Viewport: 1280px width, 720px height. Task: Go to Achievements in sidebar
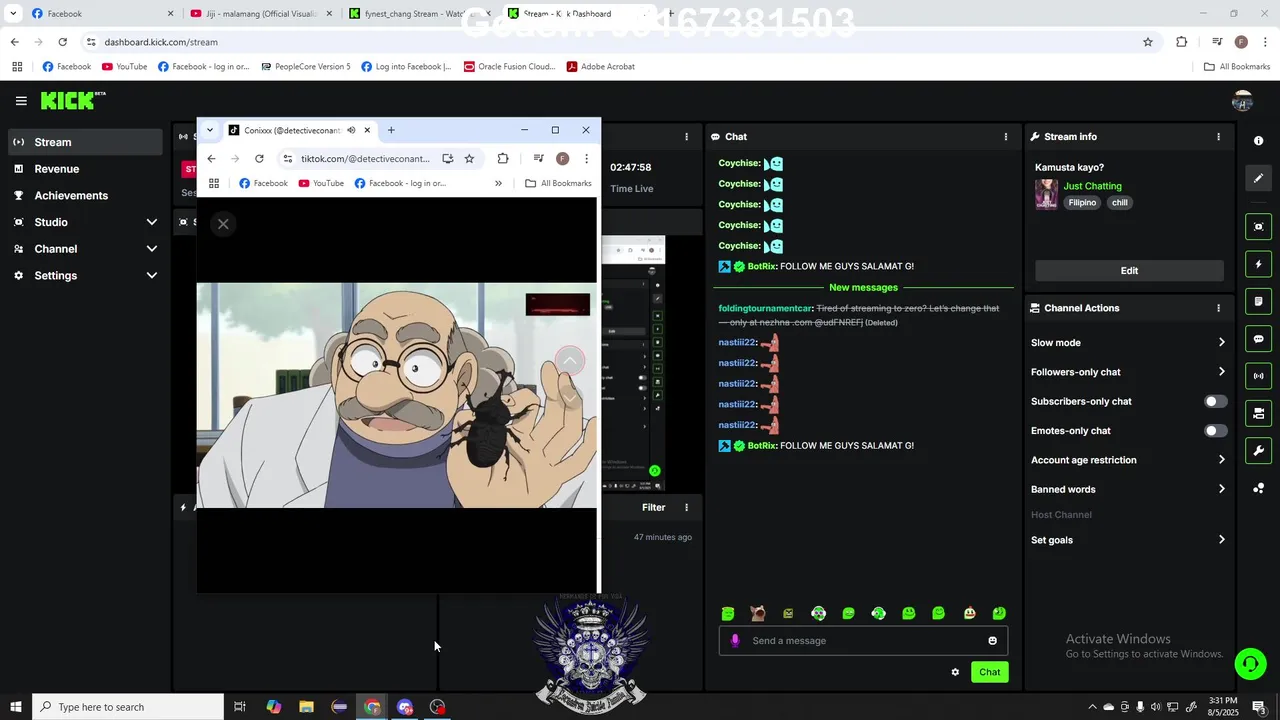[x=85, y=196]
